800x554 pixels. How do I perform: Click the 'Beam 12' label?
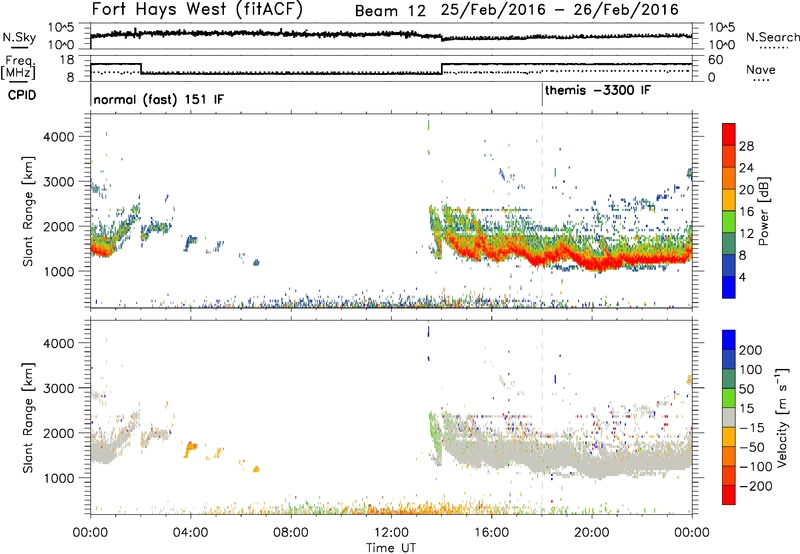[x=390, y=11]
